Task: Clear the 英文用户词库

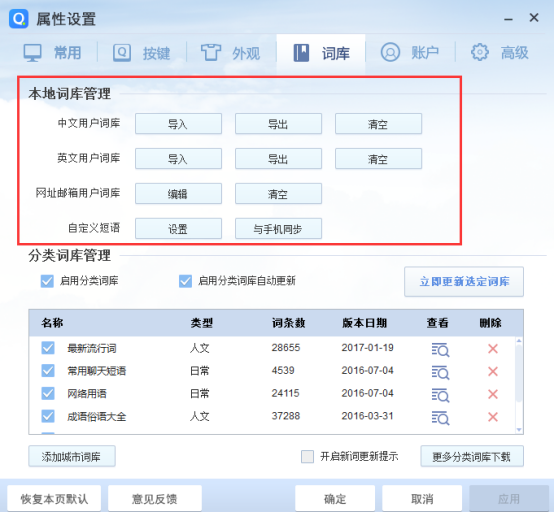Action: pyautogui.click(x=378, y=159)
